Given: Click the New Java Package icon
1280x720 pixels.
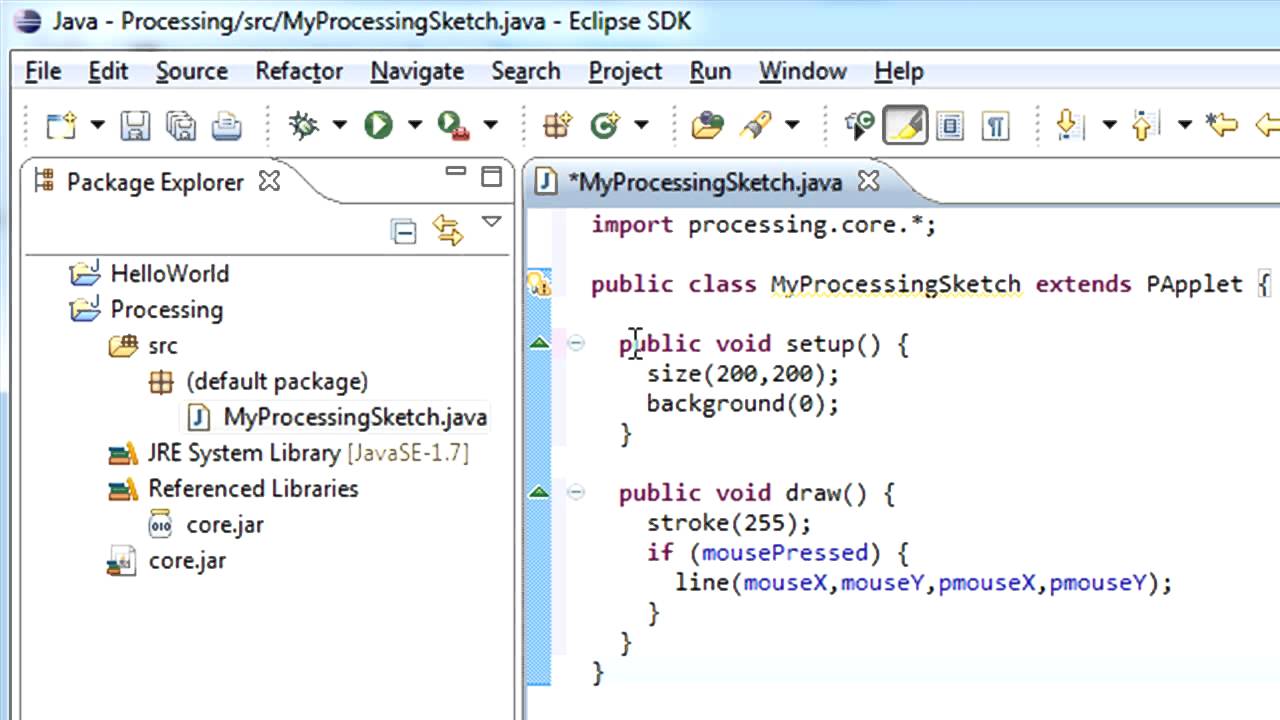Looking at the screenshot, I should pyautogui.click(x=557, y=125).
